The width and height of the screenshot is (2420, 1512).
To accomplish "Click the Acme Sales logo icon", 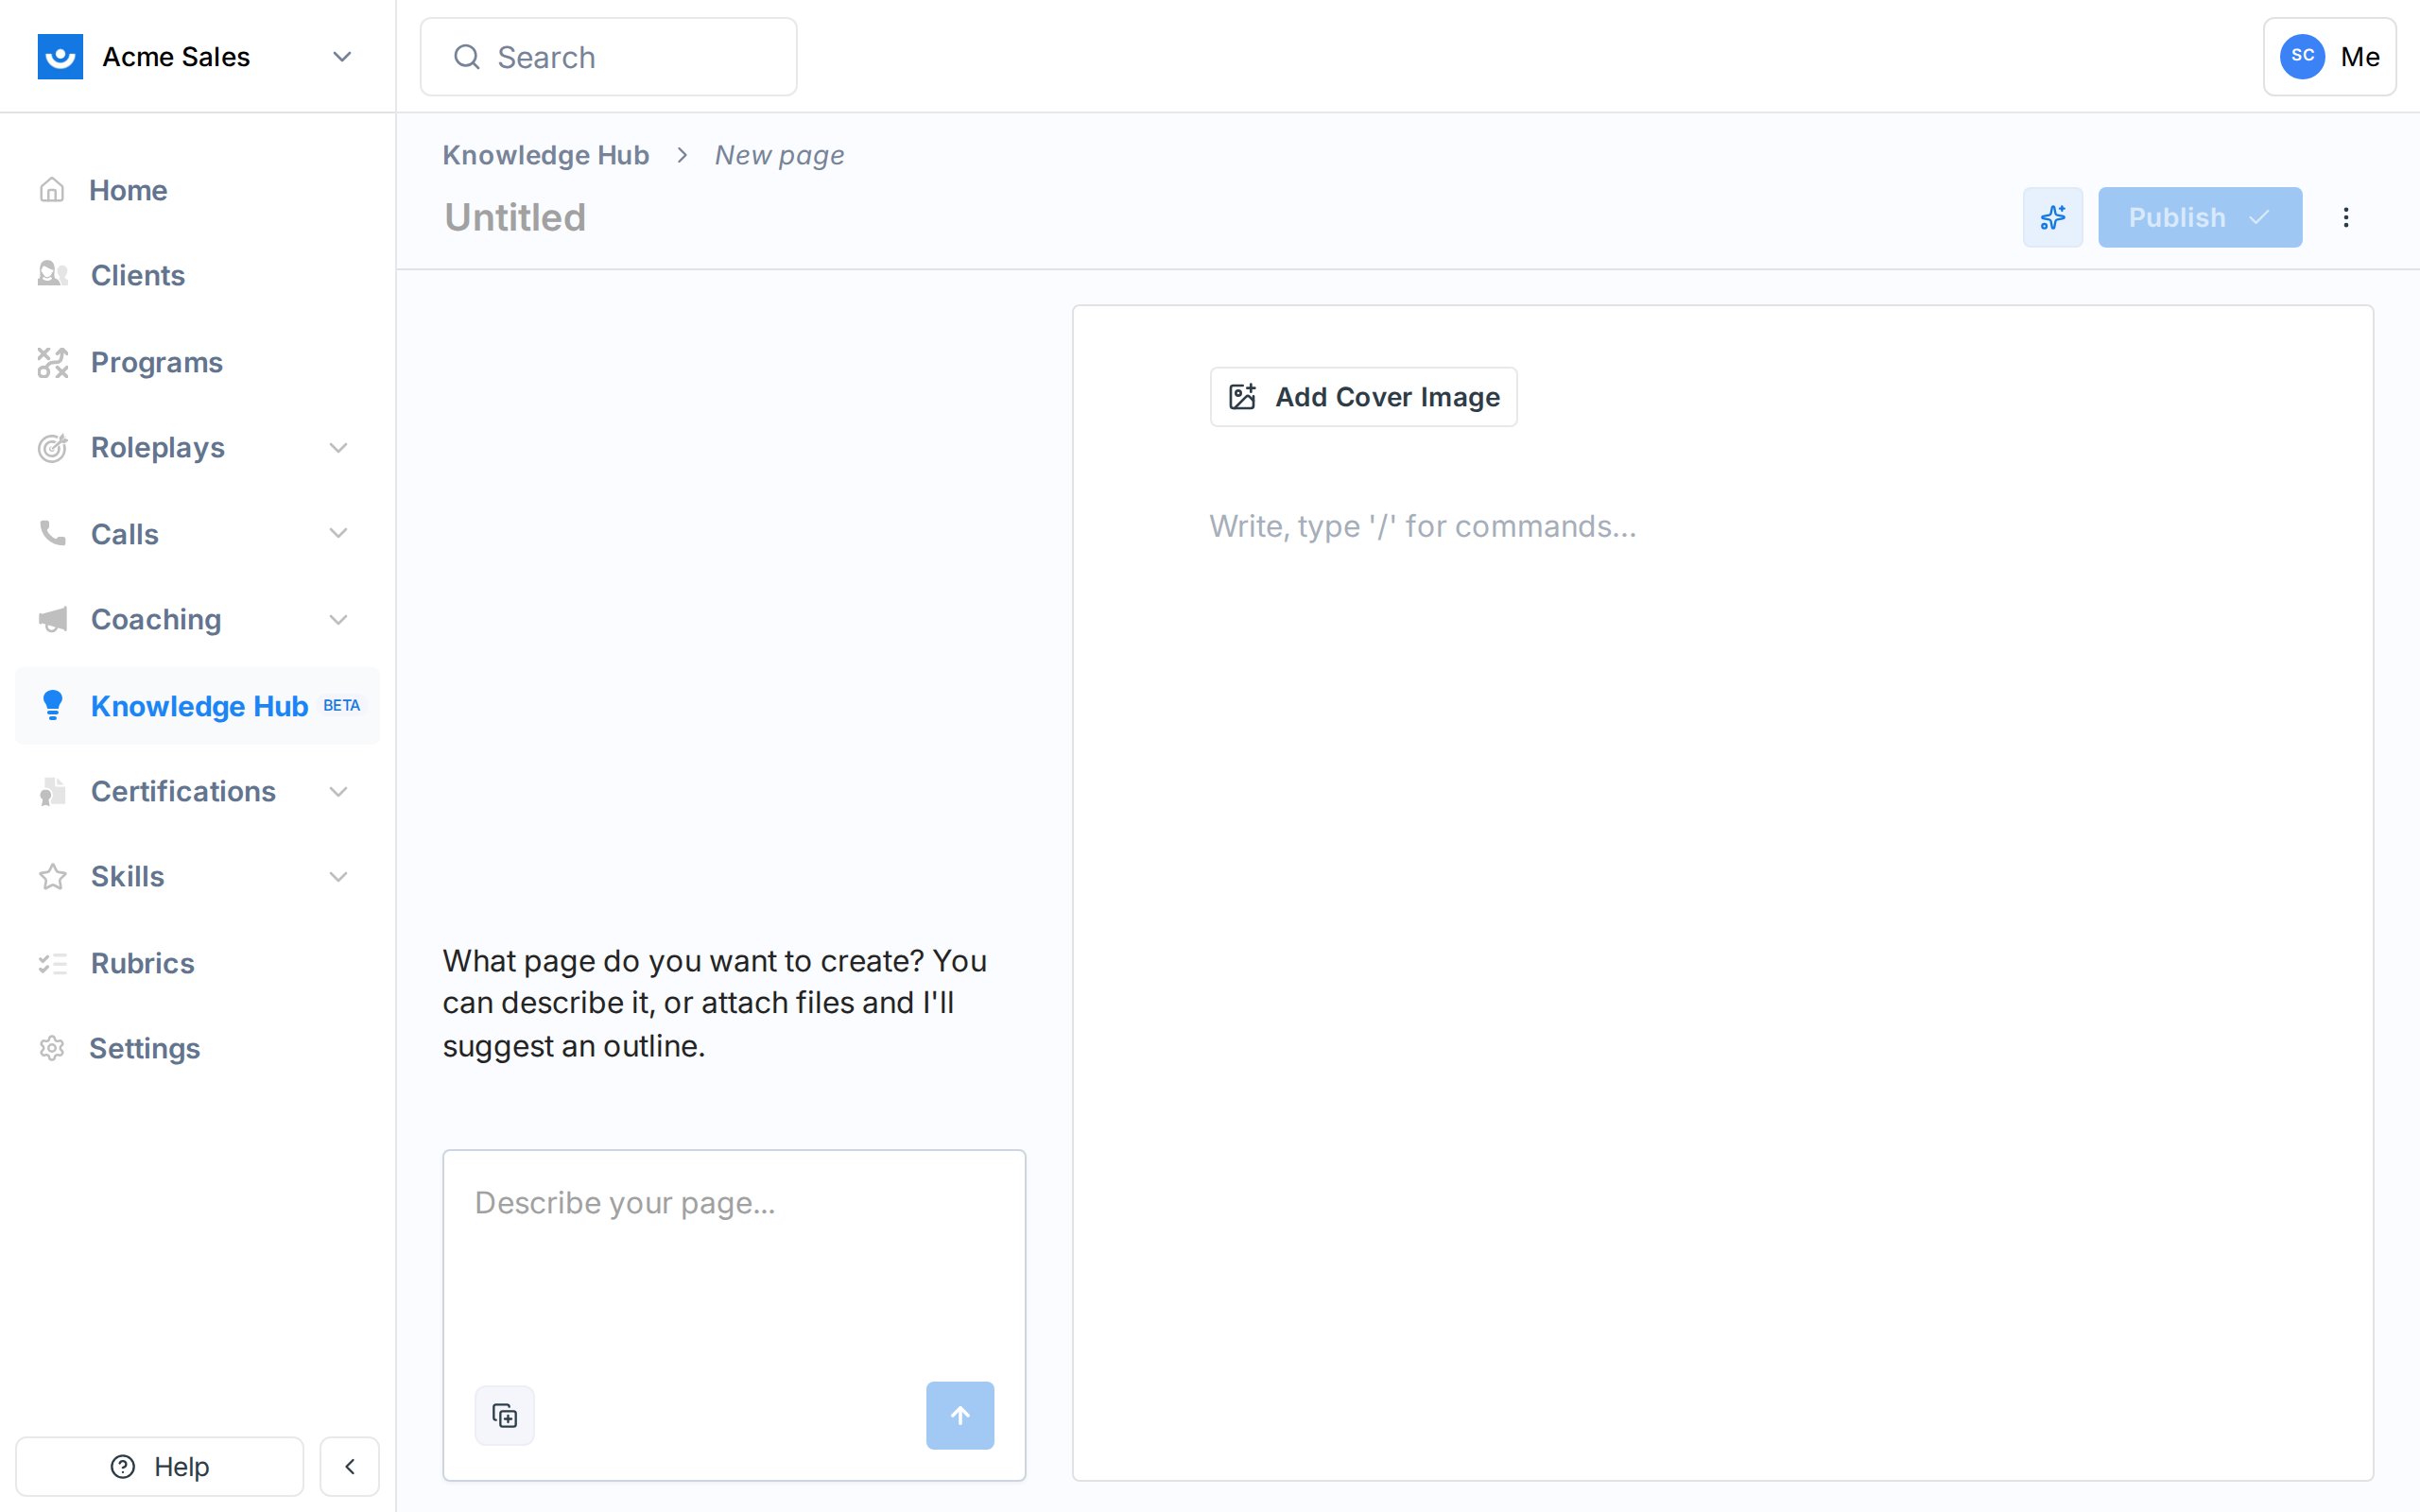I will coord(60,57).
